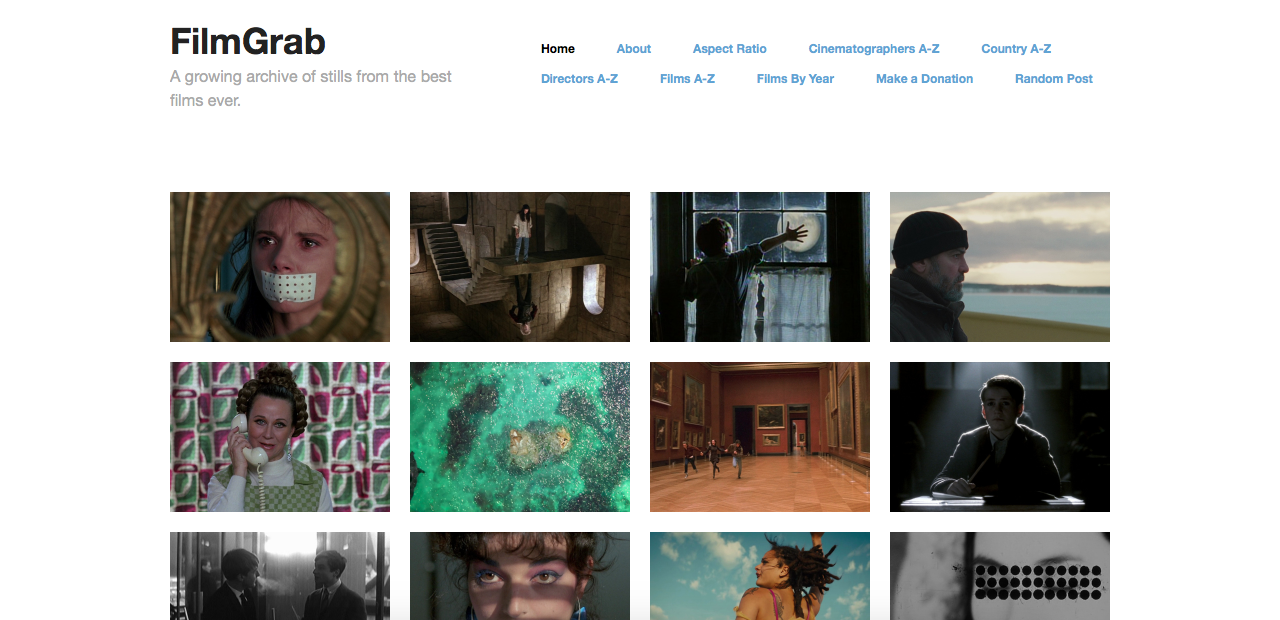Open still of upside-down staircase room
This screenshot has width=1280, height=620.
(x=520, y=267)
